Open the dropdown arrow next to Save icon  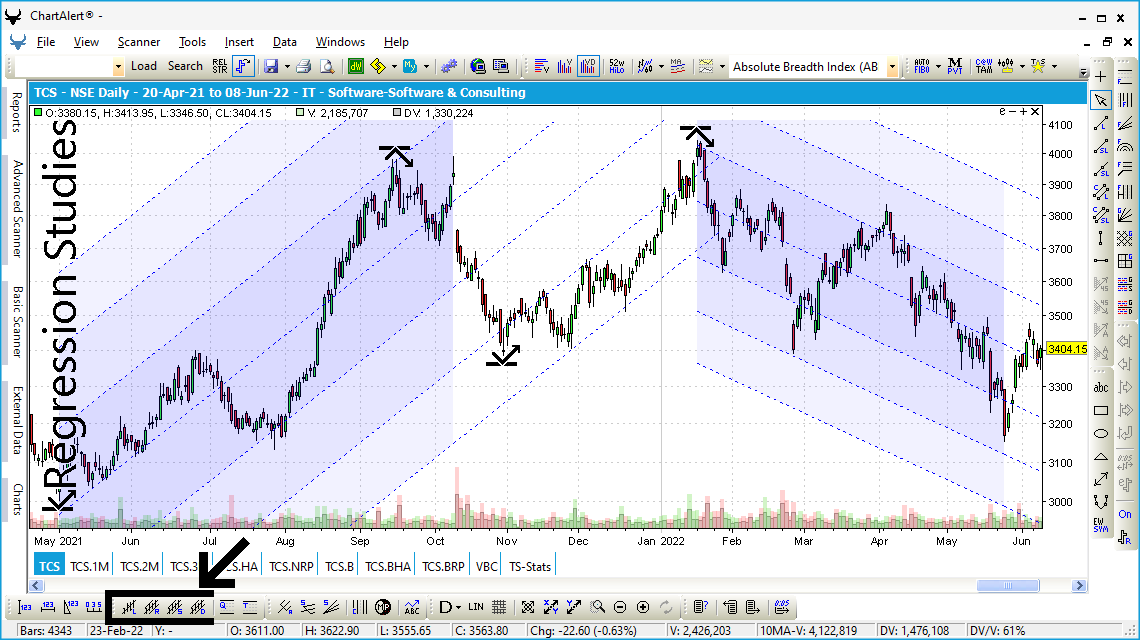click(287, 66)
